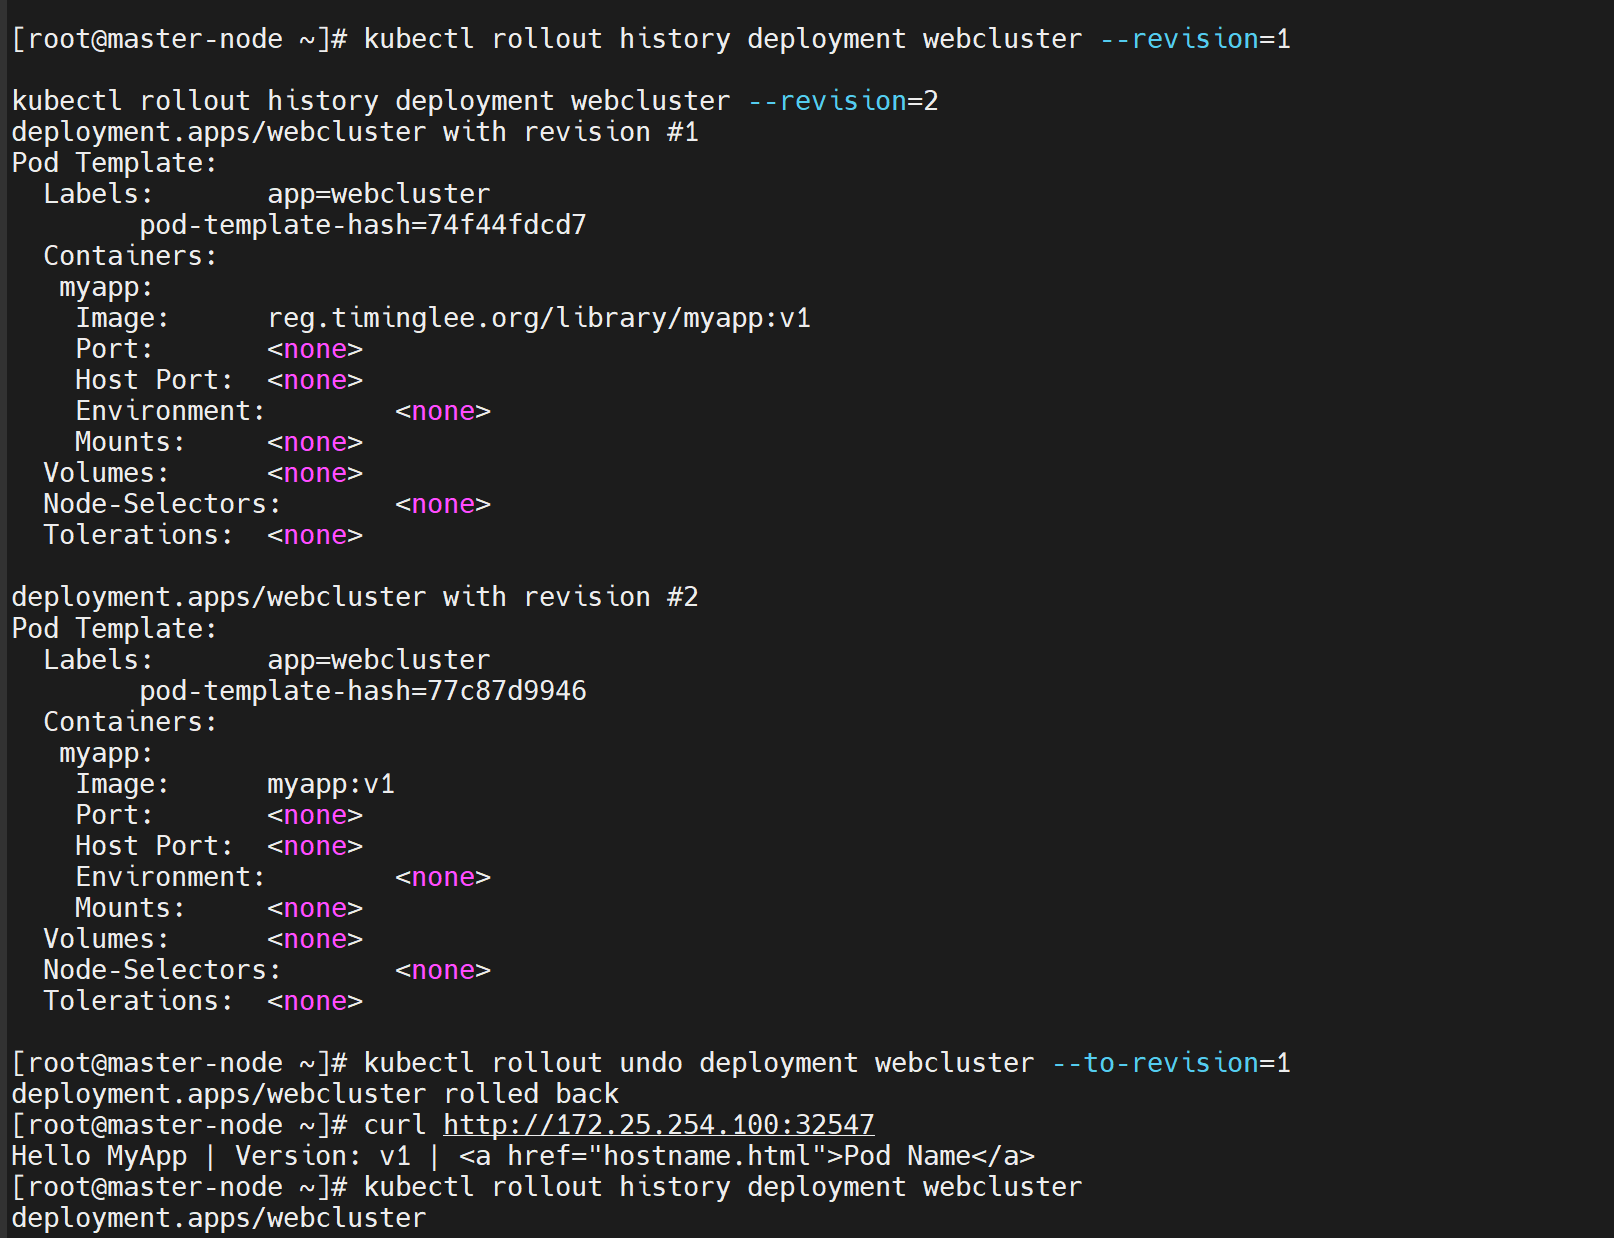The height and width of the screenshot is (1238, 1614).
Task: Click 'app=webcluster' label in revision #2
Action: 379,660
